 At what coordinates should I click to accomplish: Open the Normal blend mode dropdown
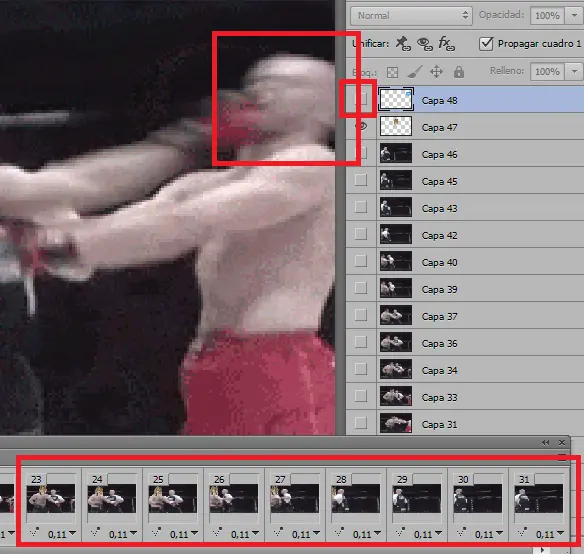tap(411, 15)
